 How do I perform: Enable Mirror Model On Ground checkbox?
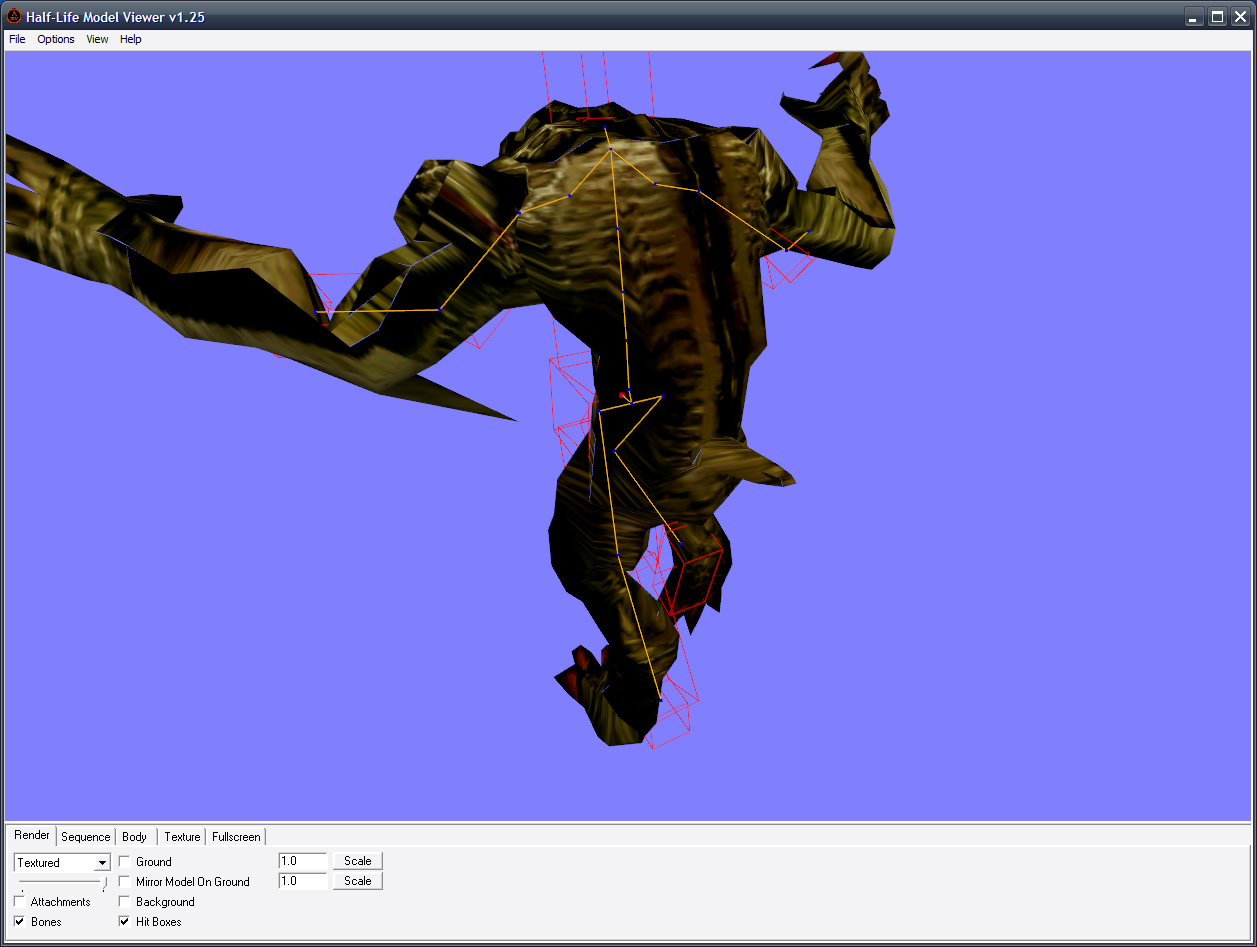click(124, 881)
